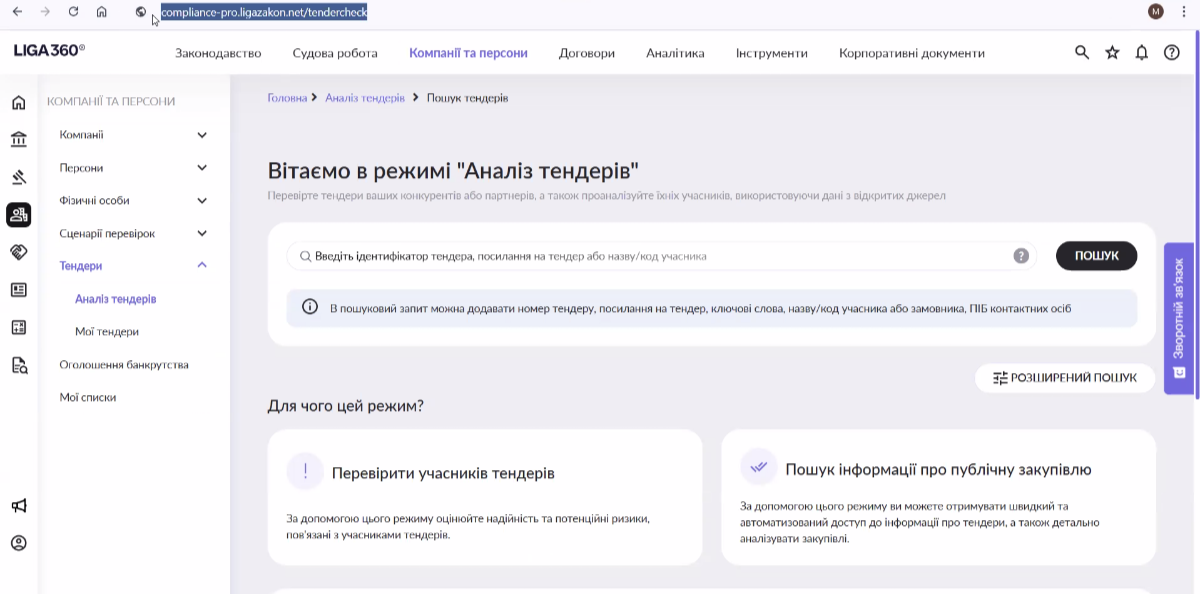This screenshot has width=1200, height=594.
Task: Click the help question mark in header
Action: click(1172, 53)
